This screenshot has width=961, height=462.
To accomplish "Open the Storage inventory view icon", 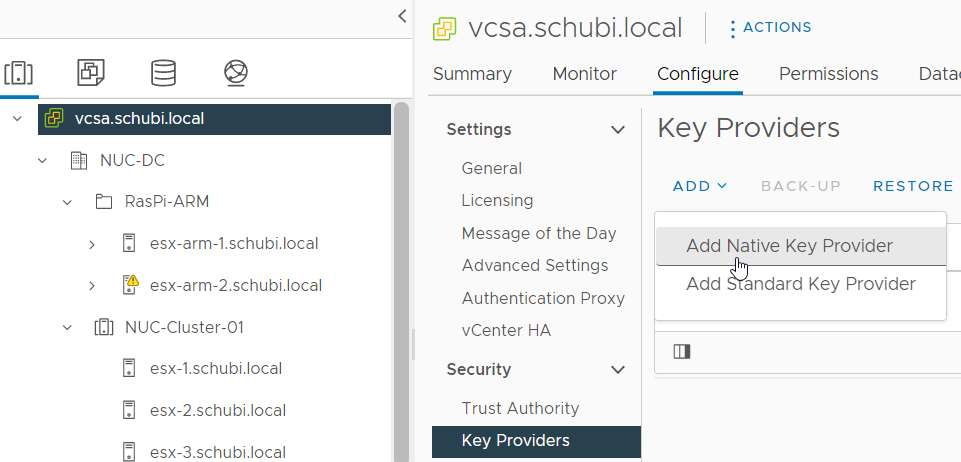I will (163, 72).
